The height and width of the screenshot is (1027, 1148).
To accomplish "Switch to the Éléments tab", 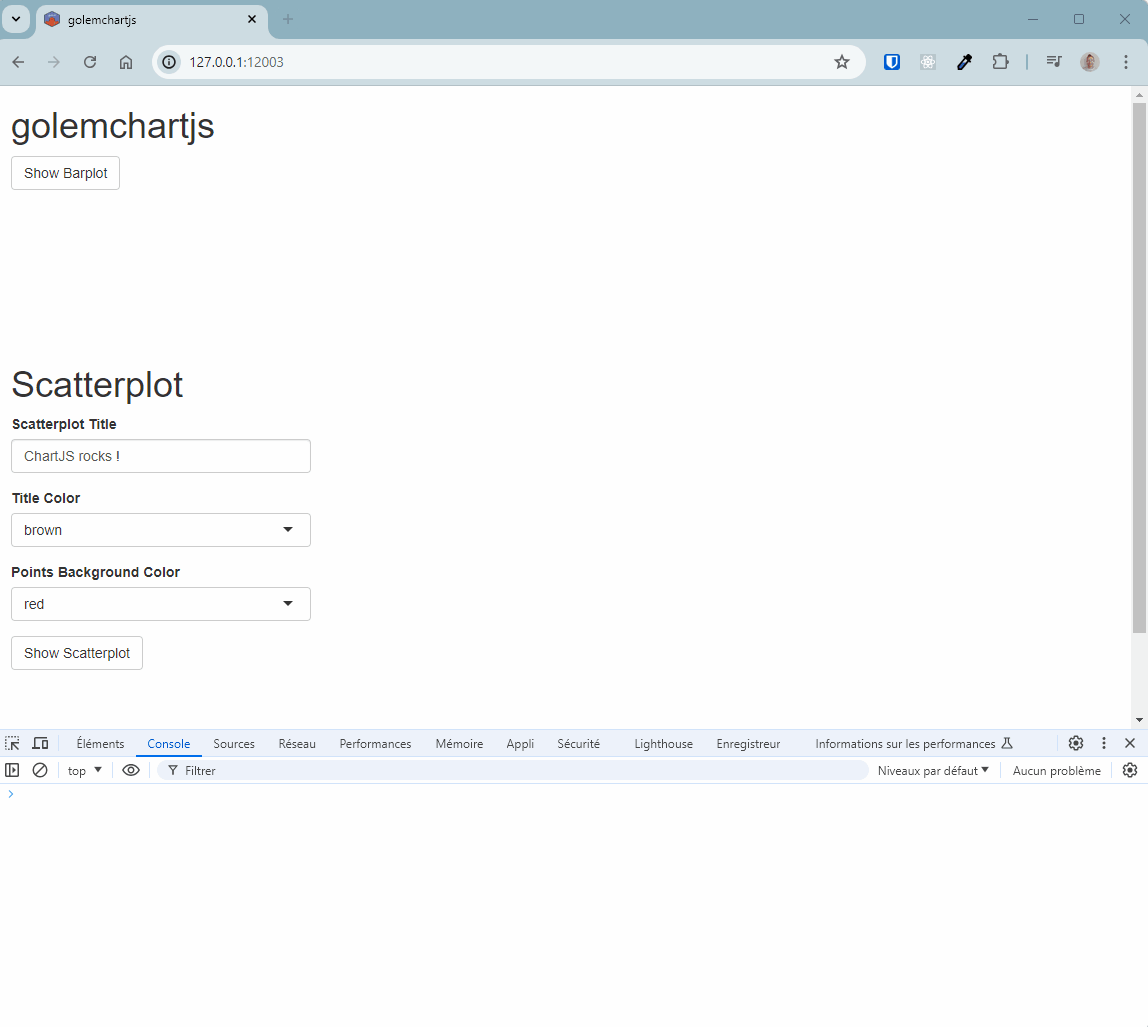I will (x=100, y=744).
